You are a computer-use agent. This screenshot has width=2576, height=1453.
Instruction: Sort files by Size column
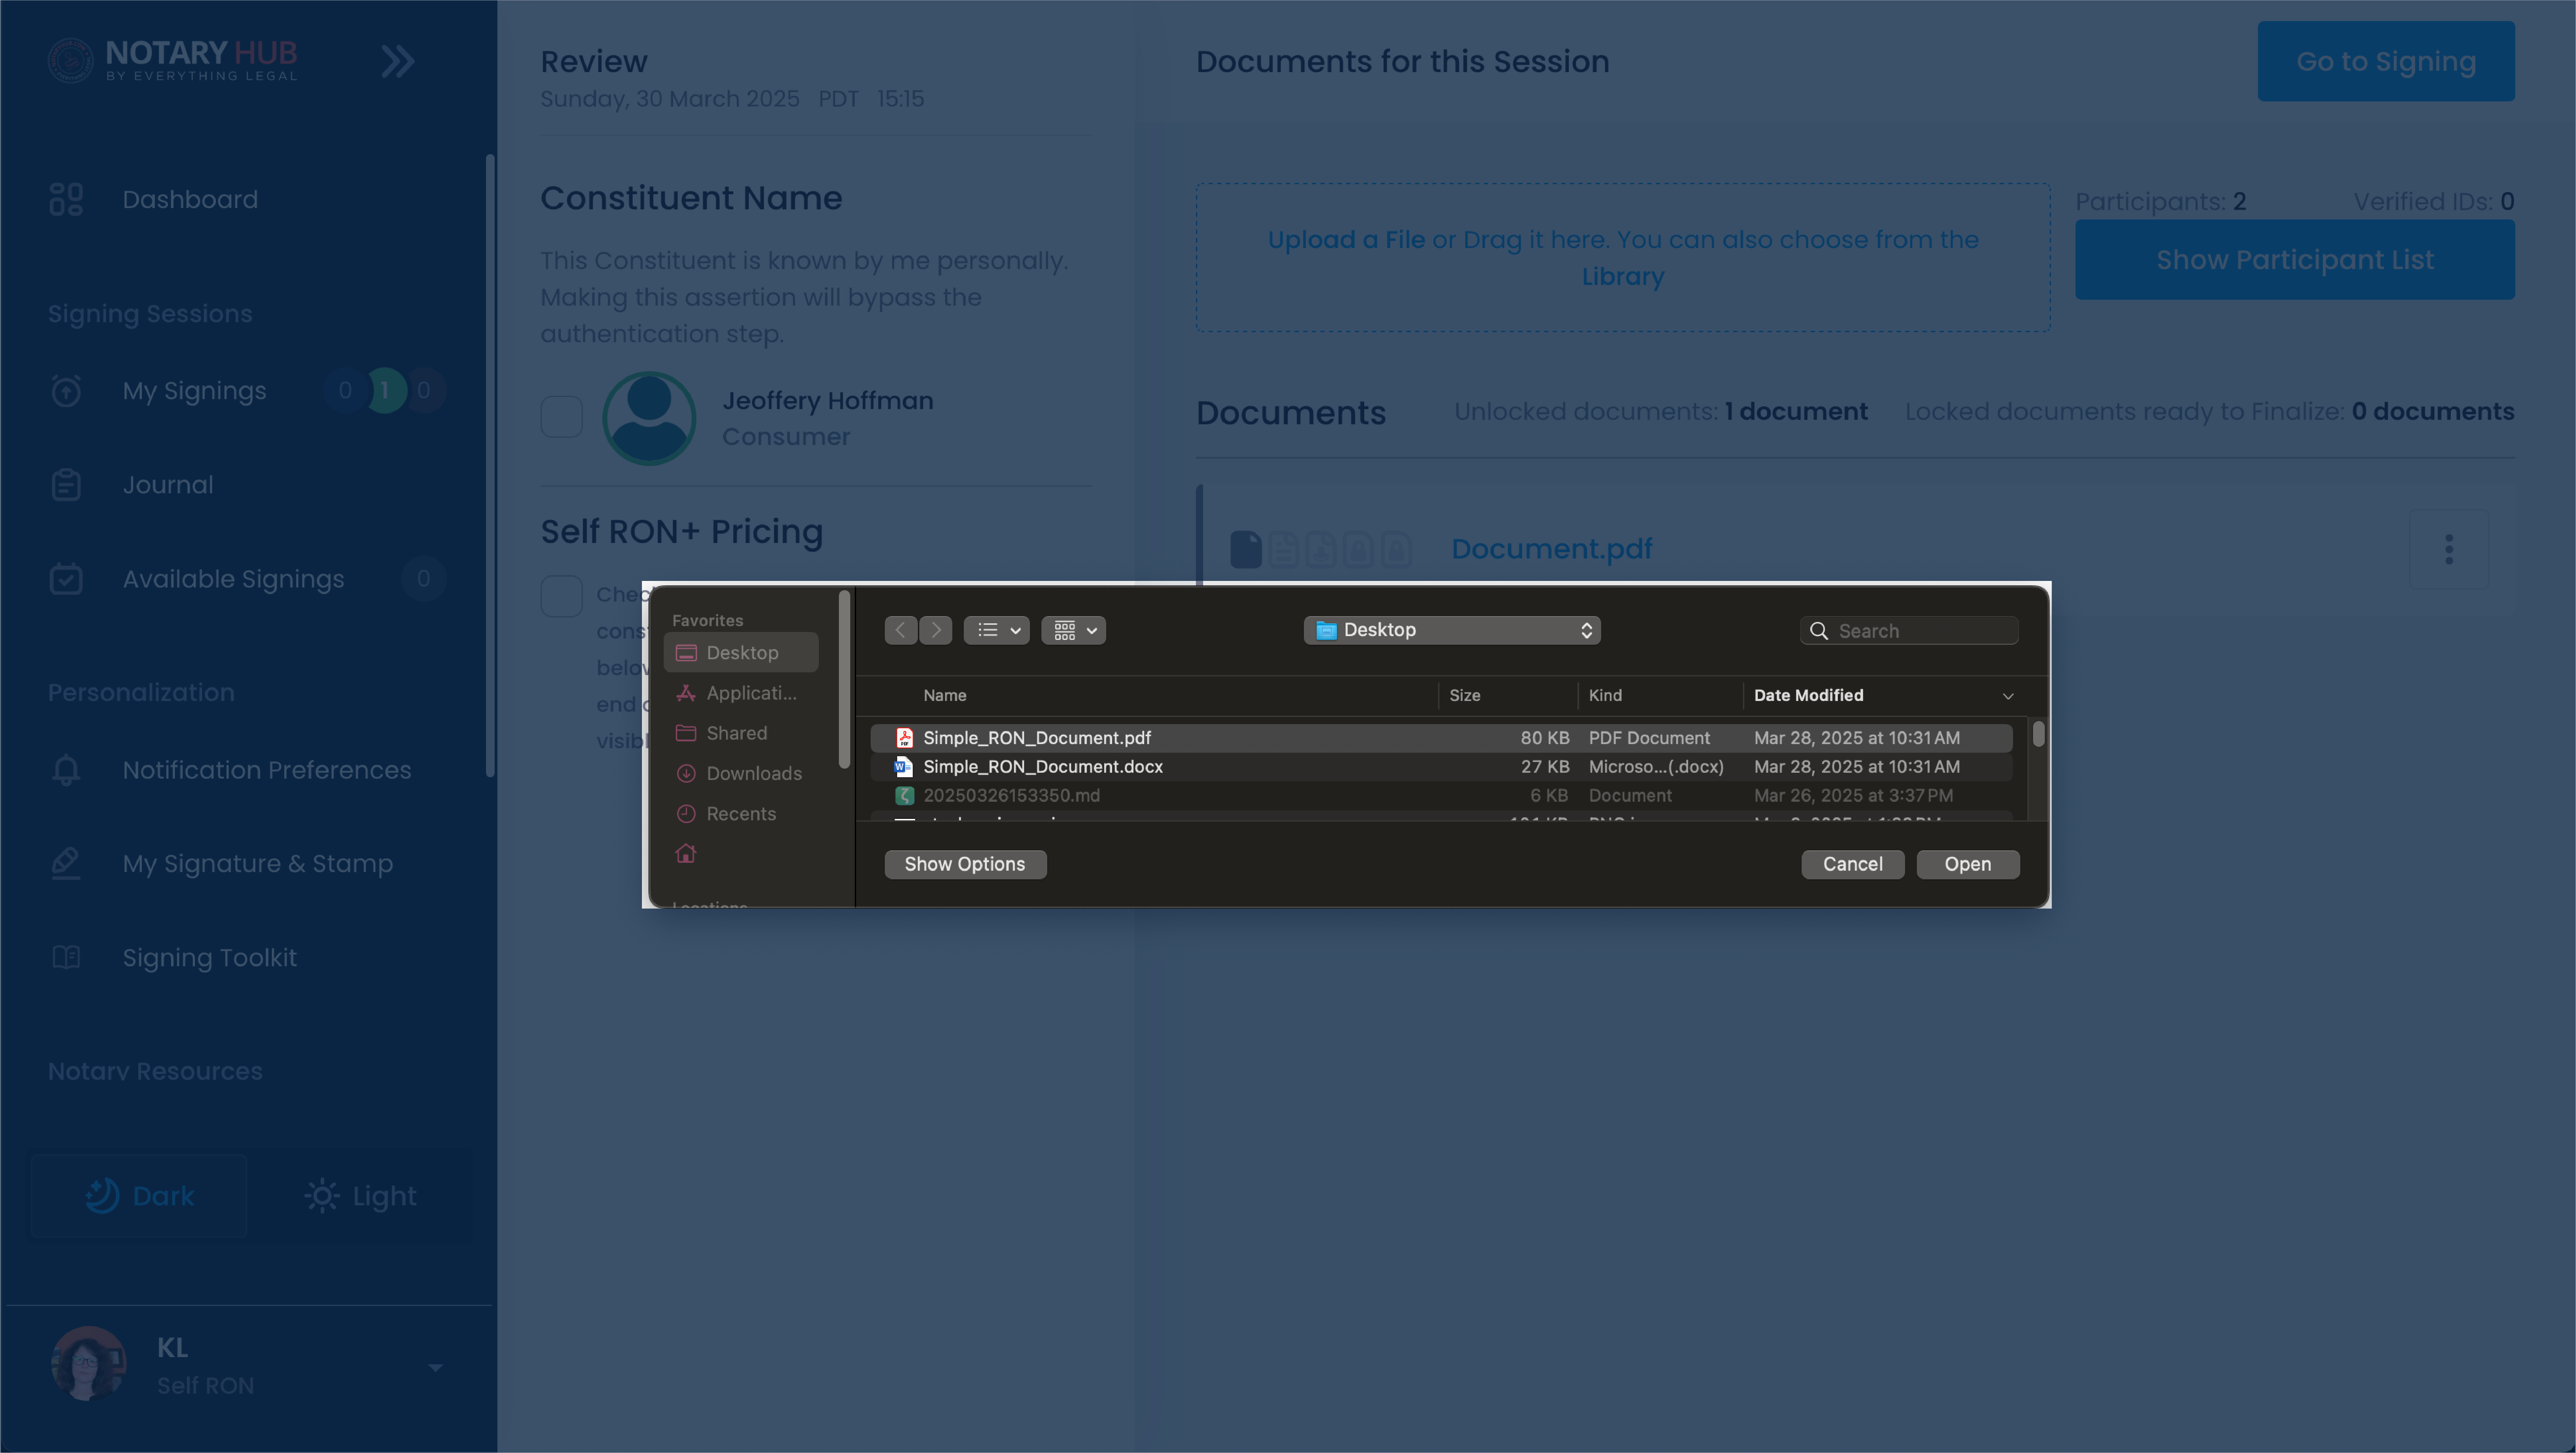click(1465, 696)
